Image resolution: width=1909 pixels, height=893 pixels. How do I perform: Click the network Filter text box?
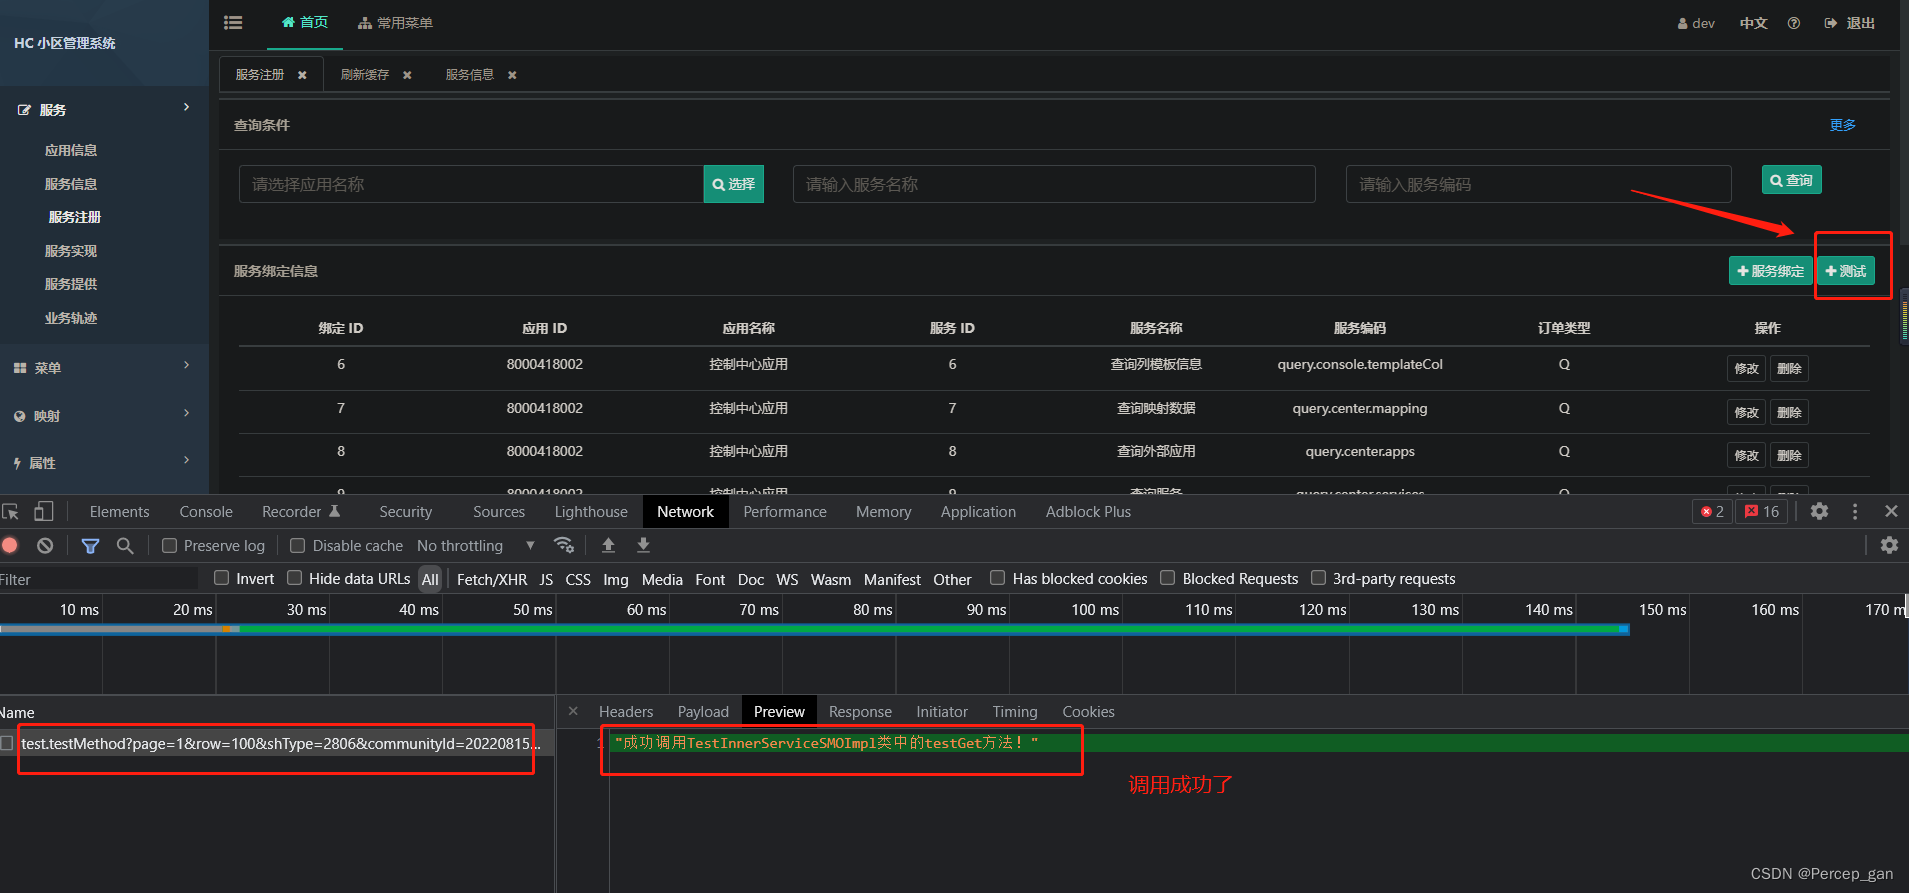tap(99, 579)
